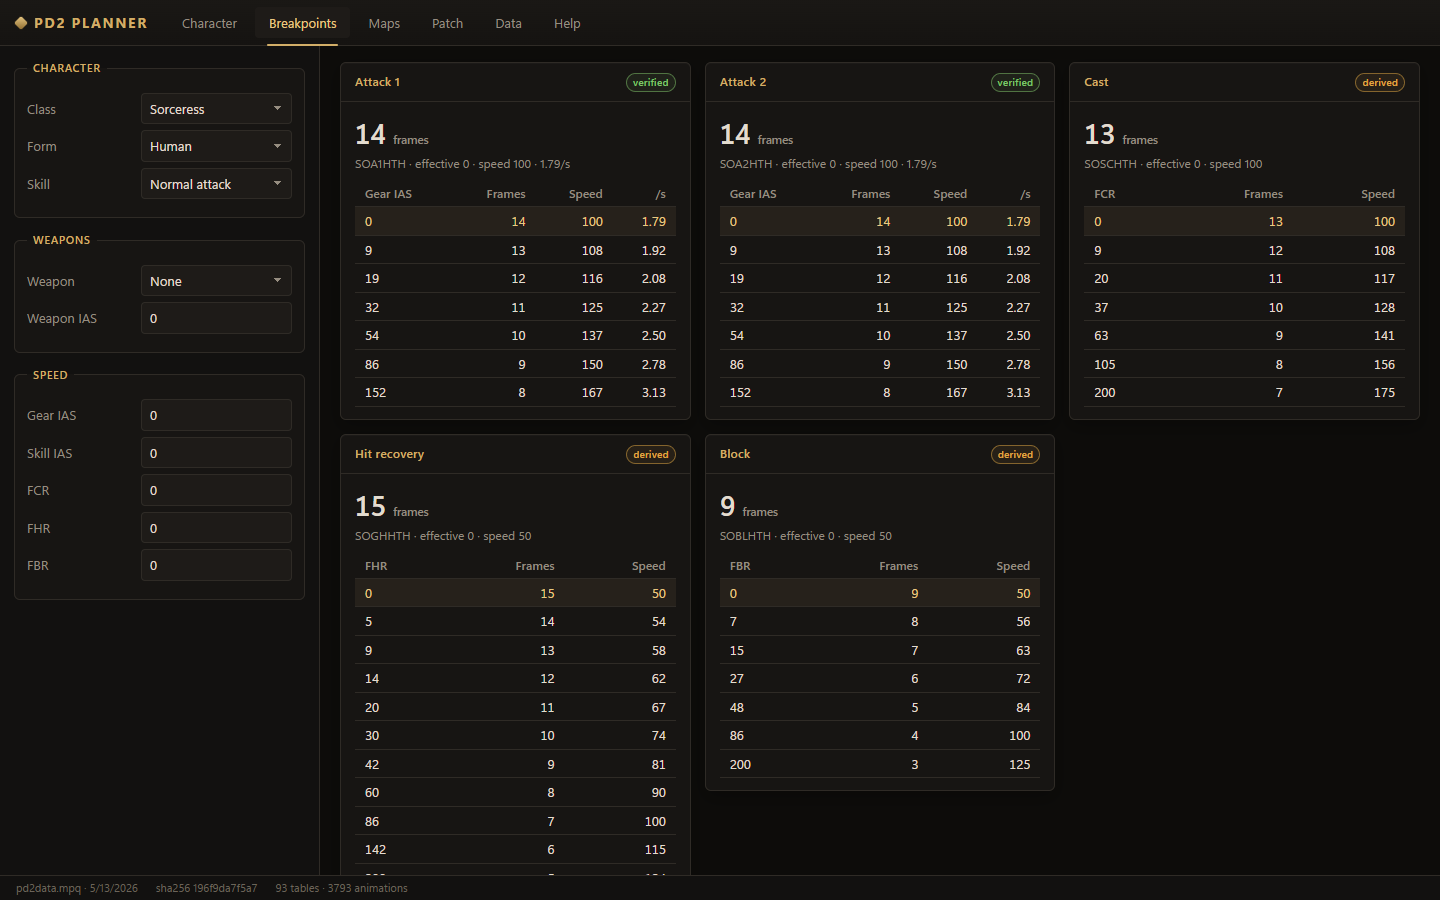
Task: Select the FCR input field
Action: click(216, 490)
